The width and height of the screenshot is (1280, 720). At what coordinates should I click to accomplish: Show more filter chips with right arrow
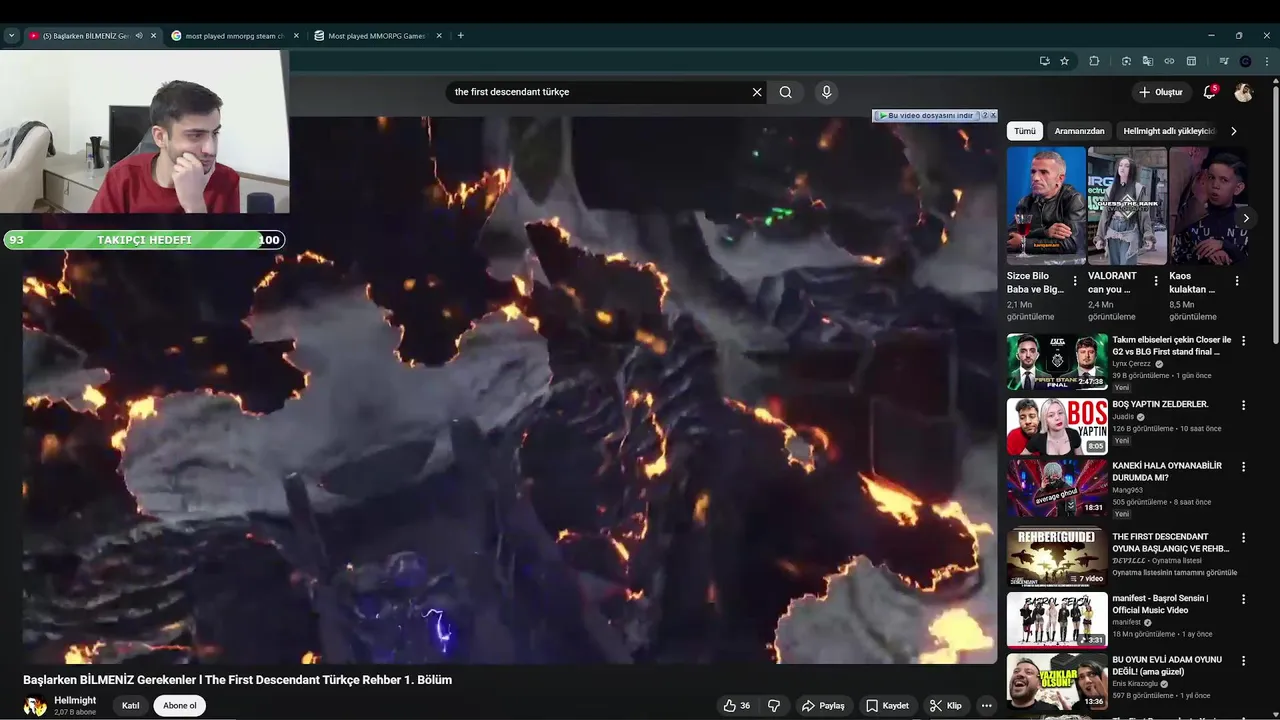1234,131
